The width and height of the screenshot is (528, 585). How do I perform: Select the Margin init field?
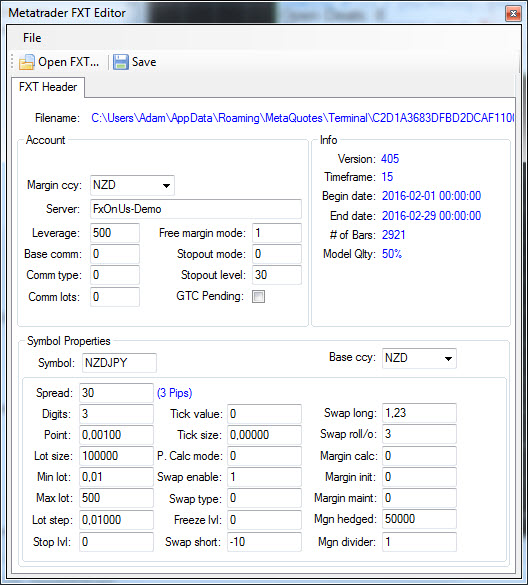(419, 477)
